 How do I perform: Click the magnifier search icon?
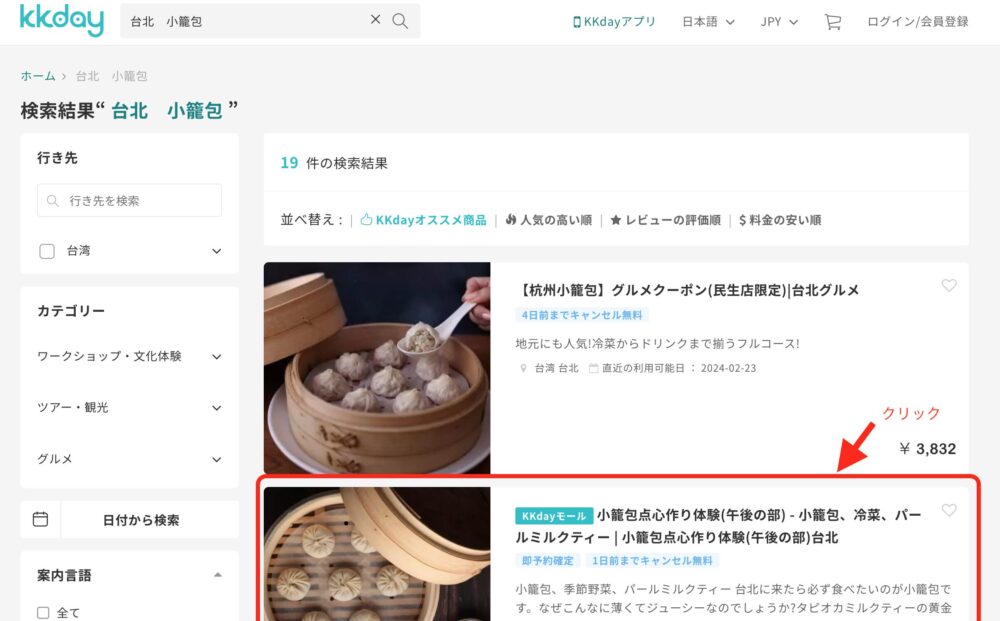click(x=400, y=21)
